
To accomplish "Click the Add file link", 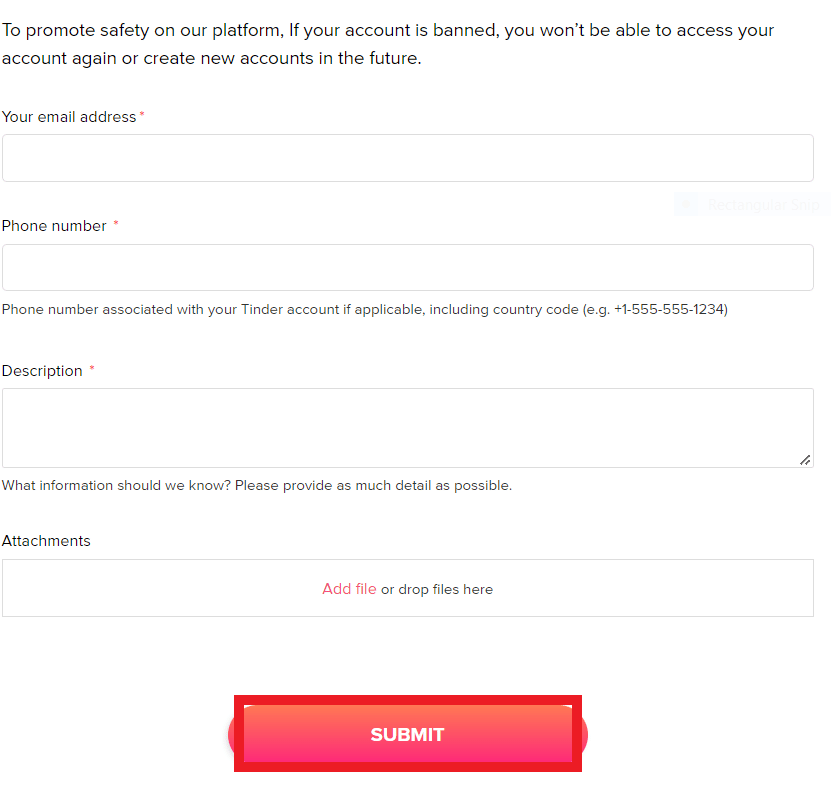I will click(349, 589).
